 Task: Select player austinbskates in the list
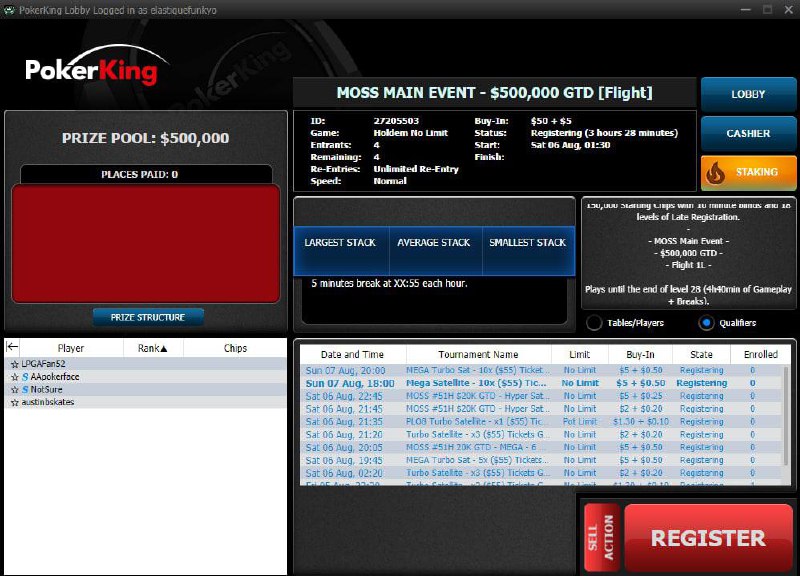tap(145, 402)
